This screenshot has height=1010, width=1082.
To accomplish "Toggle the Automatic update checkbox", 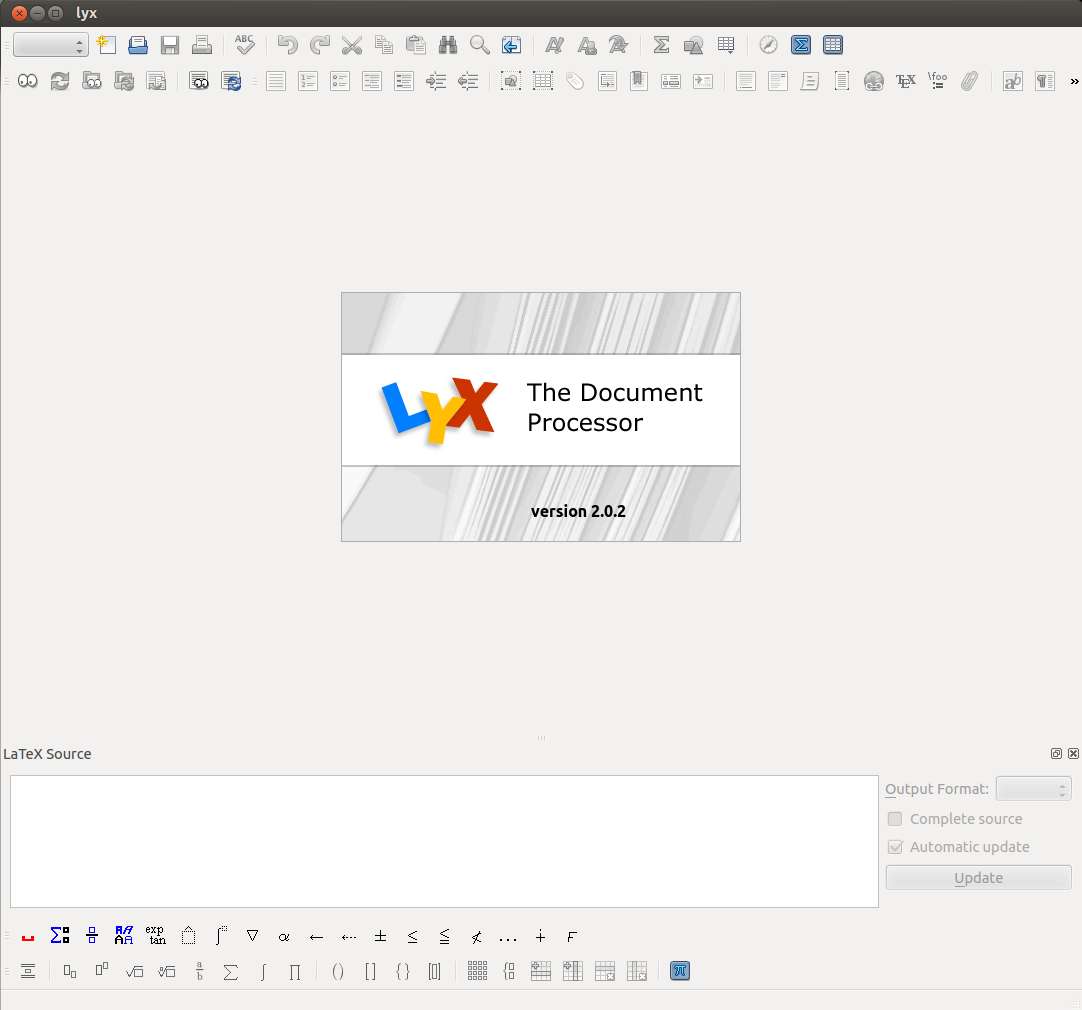I will (895, 846).
